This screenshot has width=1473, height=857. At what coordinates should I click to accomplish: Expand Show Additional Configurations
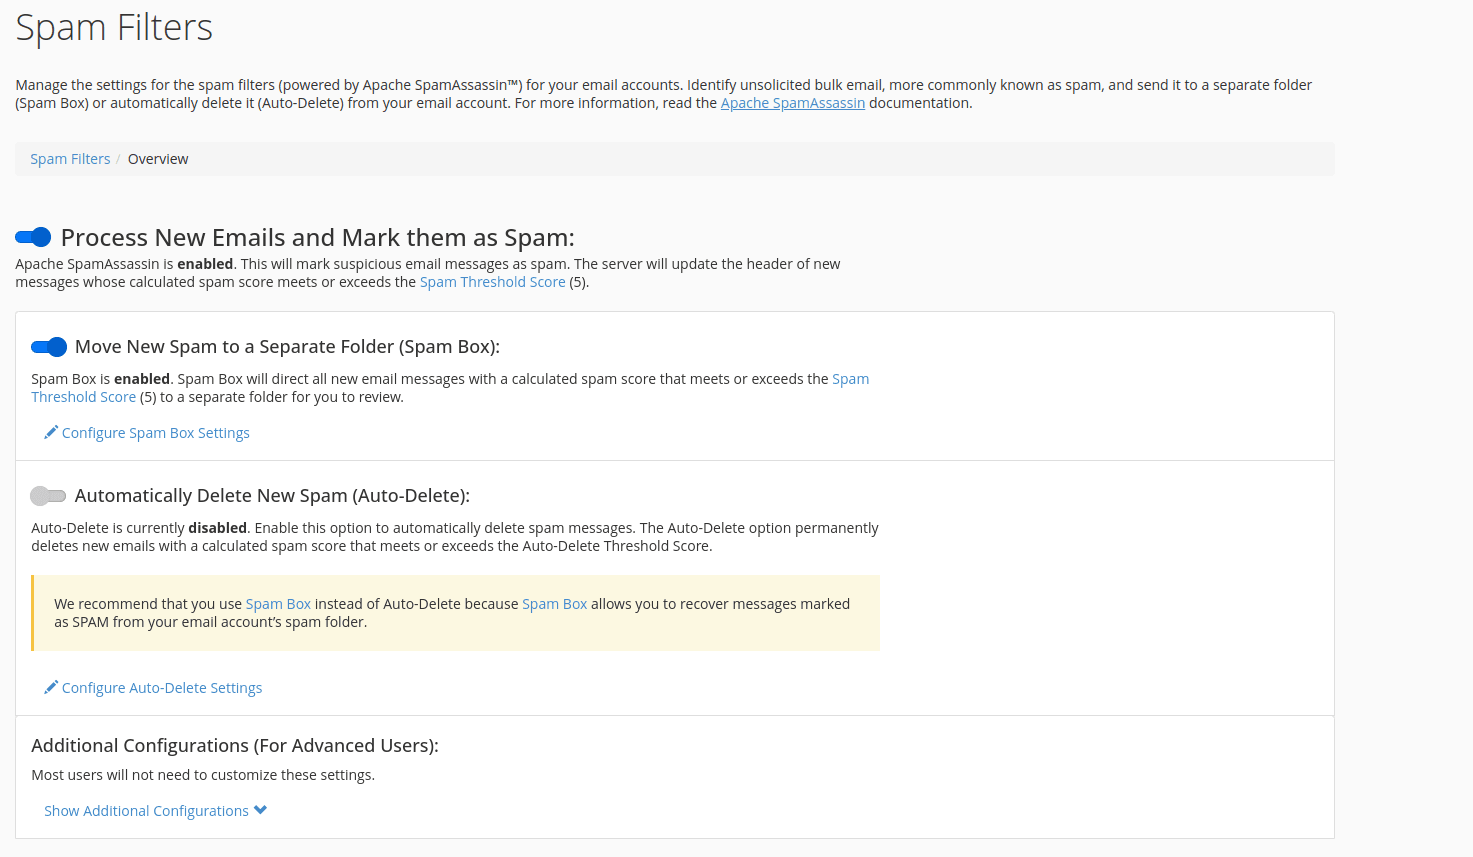[146, 810]
